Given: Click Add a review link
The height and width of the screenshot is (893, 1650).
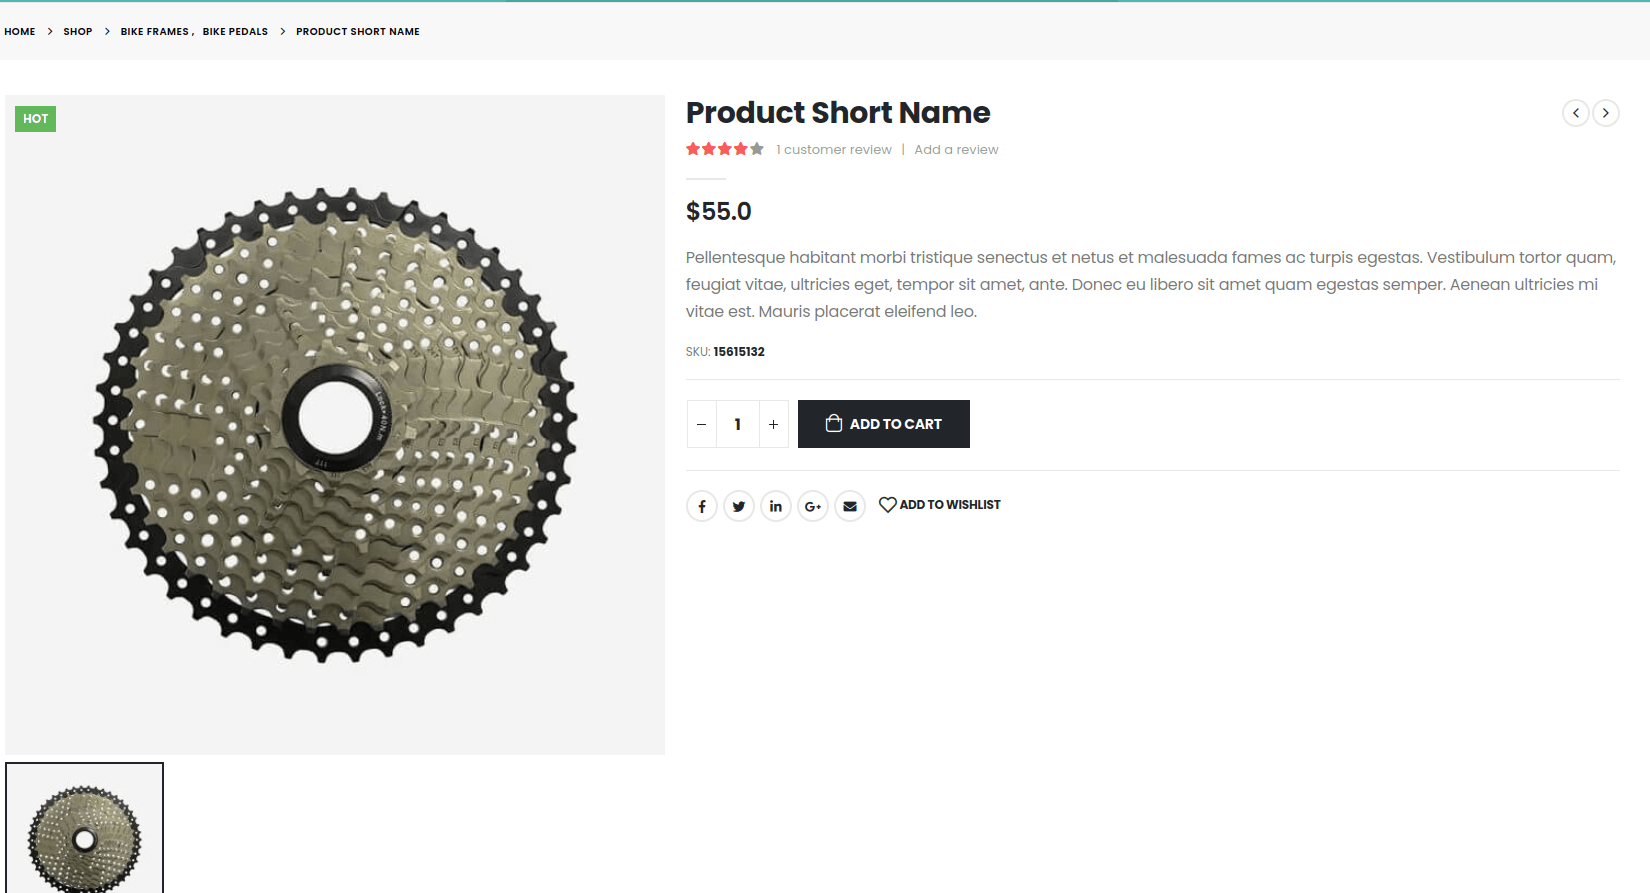Looking at the screenshot, I should tap(956, 150).
